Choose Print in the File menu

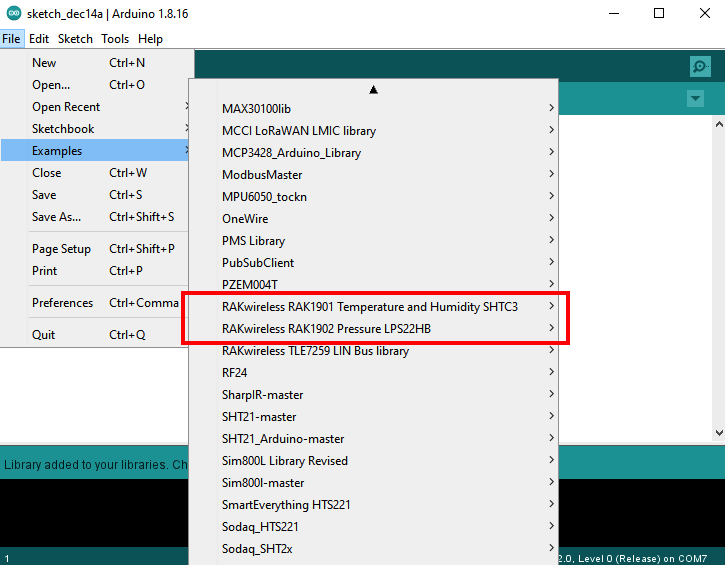click(94, 270)
